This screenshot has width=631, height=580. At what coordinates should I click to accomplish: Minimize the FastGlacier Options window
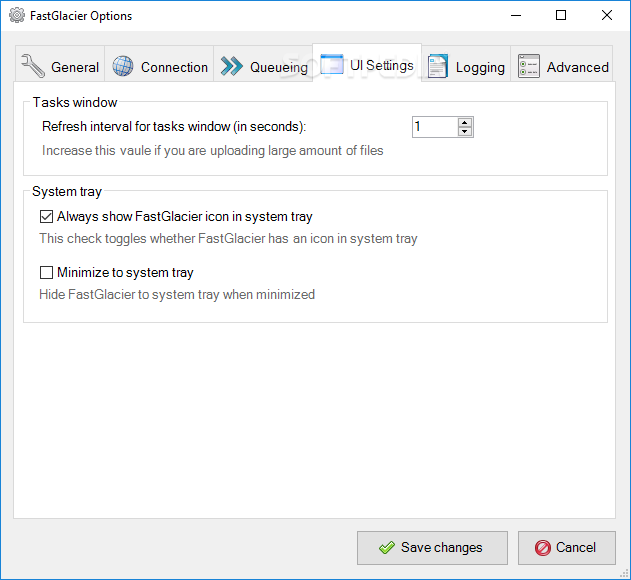coord(516,15)
